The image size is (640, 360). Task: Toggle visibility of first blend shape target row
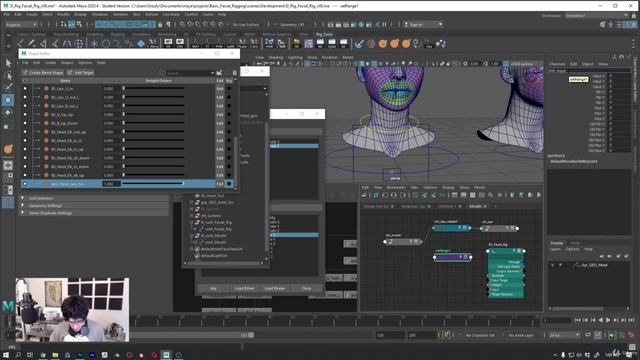click(x=25, y=89)
